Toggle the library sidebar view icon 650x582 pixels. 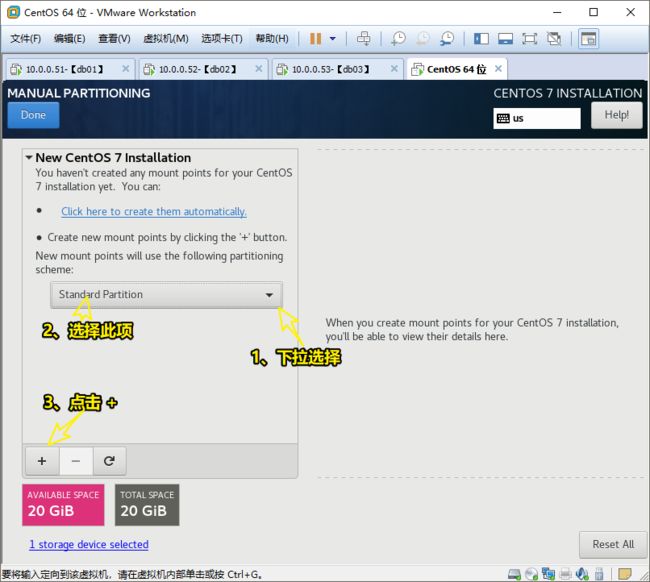(x=481, y=39)
